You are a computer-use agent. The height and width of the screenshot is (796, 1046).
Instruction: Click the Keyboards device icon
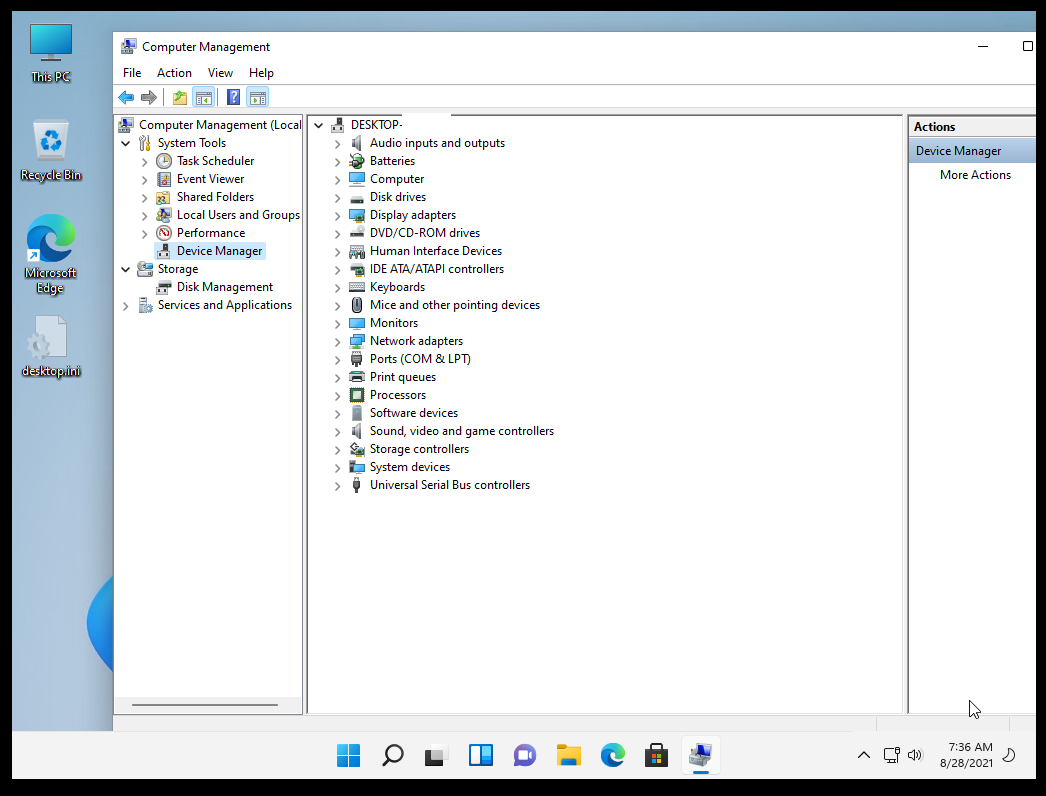coord(357,287)
